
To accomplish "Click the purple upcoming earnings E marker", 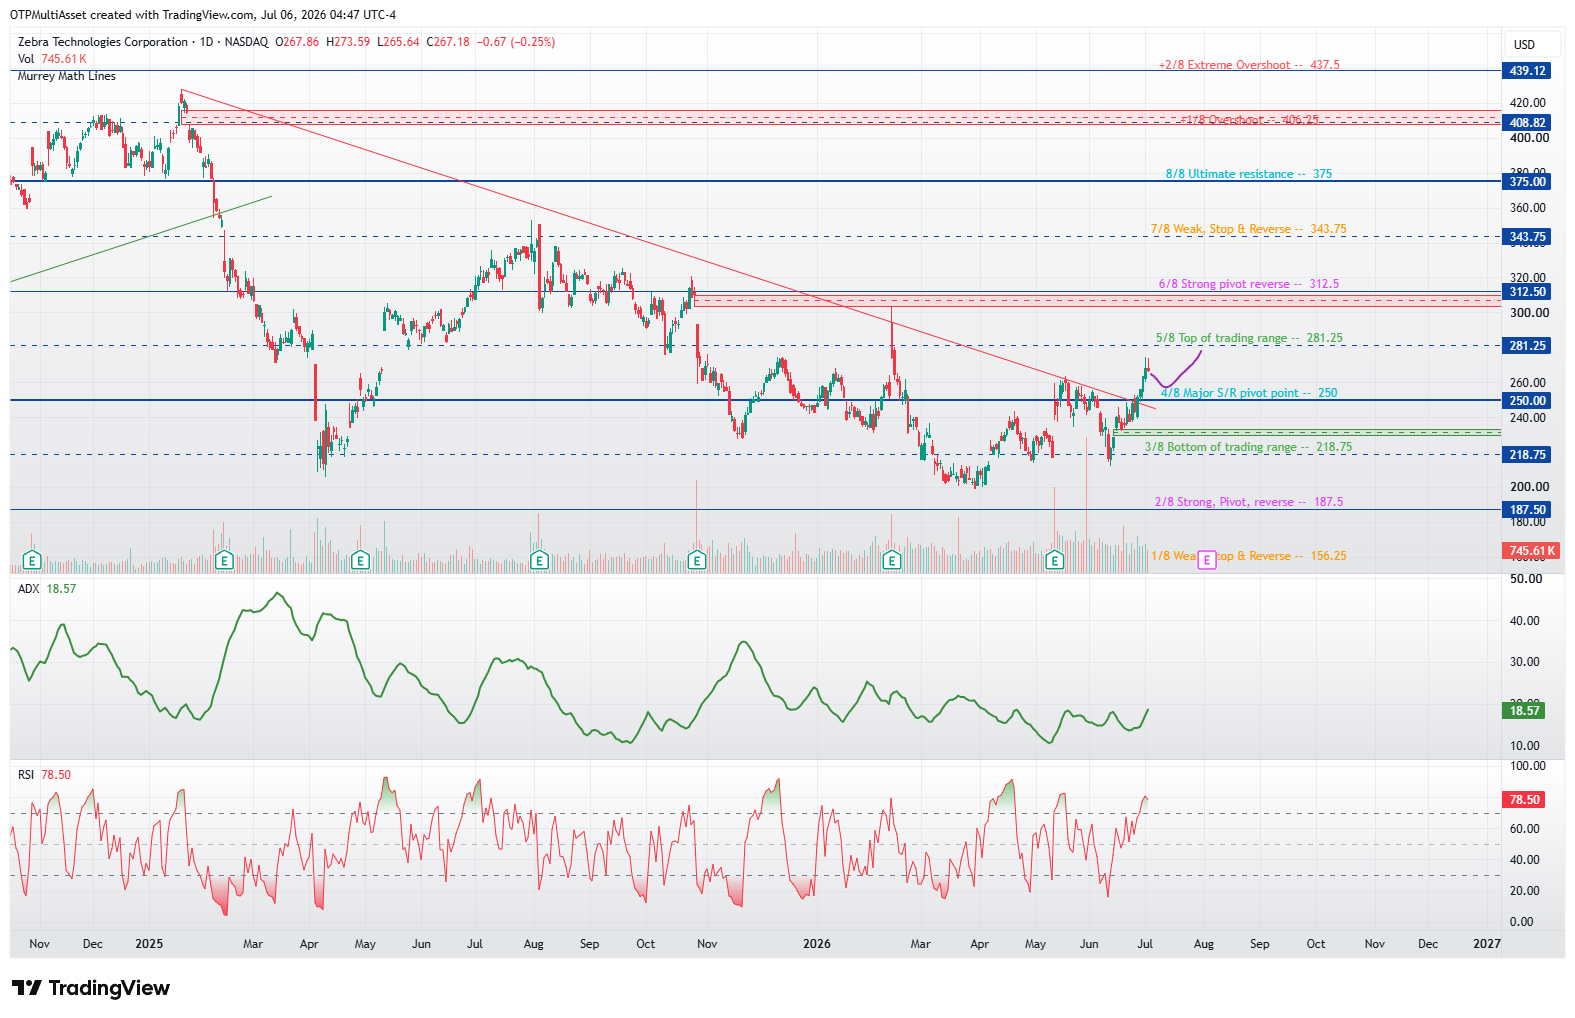I will point(1207,559).
